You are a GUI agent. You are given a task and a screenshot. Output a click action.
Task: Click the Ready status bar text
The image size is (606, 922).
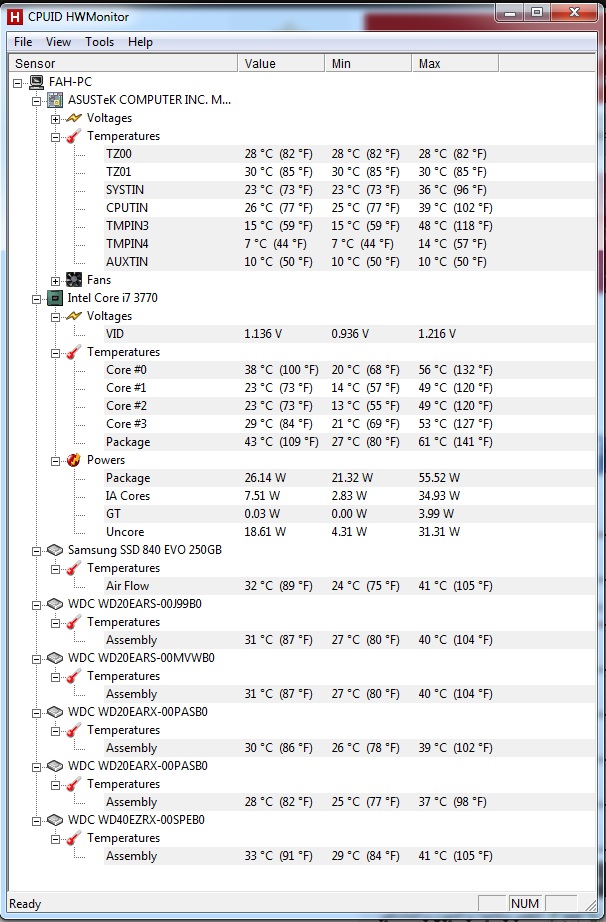click(x=25, y=904)
